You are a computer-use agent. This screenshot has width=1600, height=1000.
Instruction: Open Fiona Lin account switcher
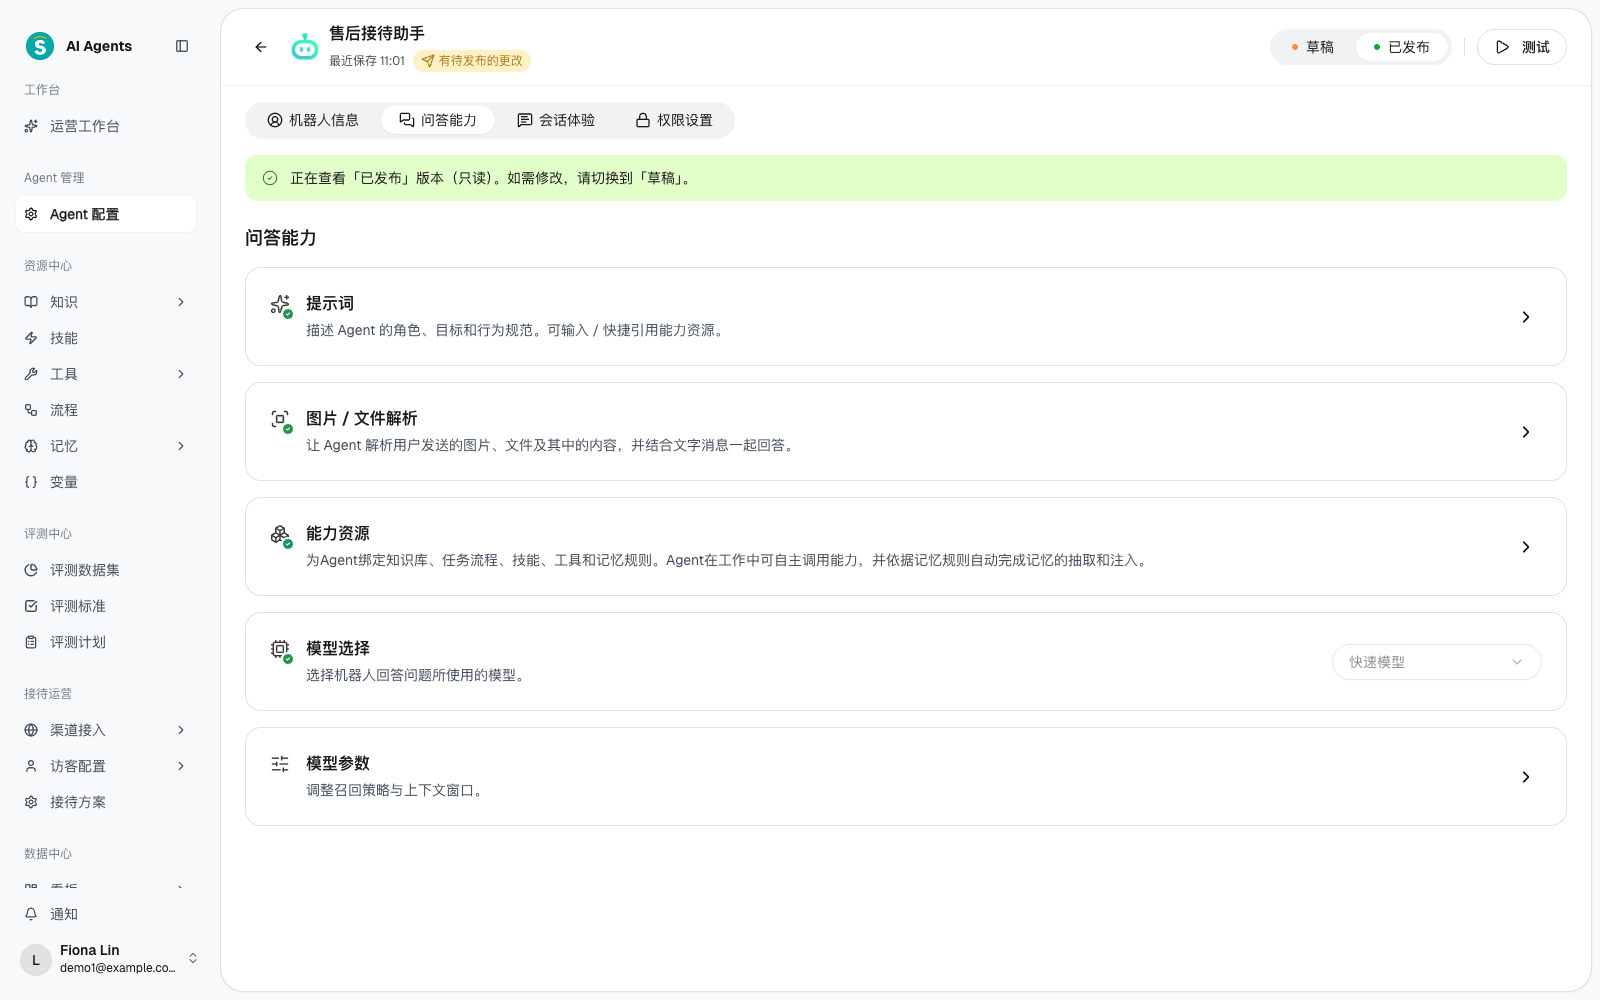click(x=110, y=959)
